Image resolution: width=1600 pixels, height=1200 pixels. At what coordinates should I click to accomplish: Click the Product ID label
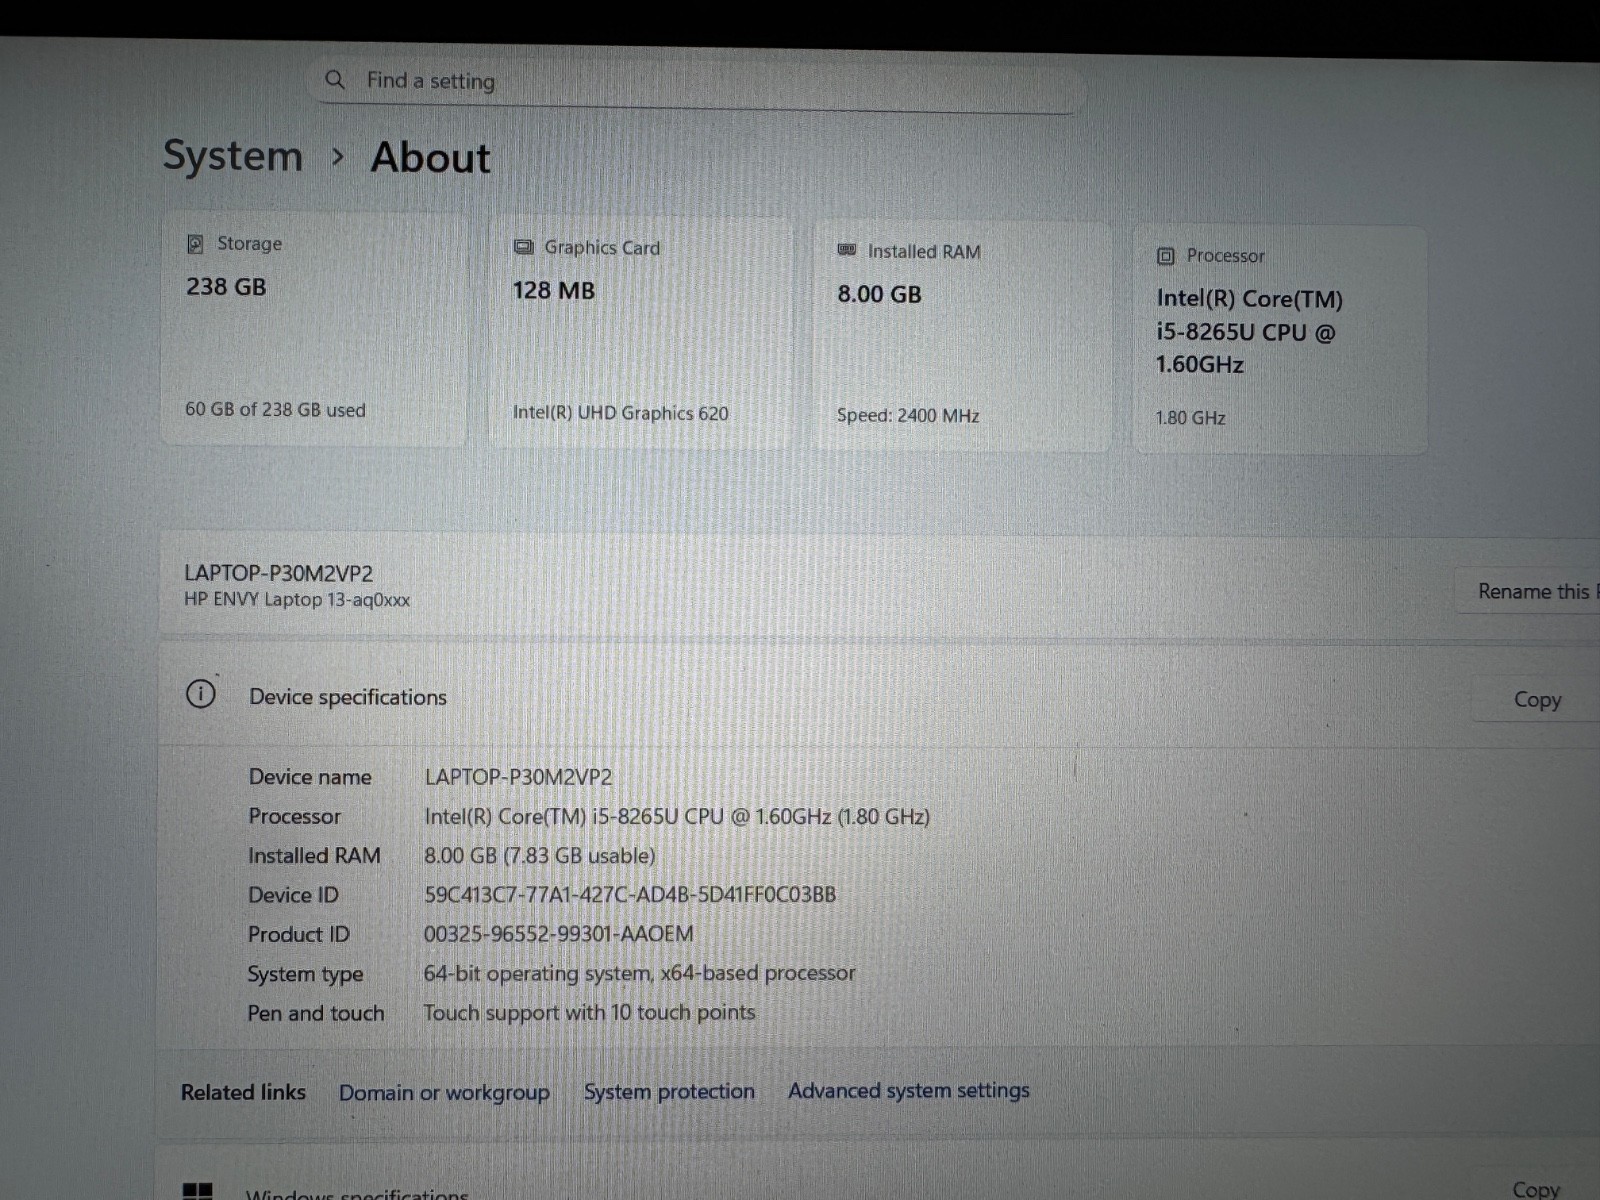pyautogui.click(x=299, y=934)
